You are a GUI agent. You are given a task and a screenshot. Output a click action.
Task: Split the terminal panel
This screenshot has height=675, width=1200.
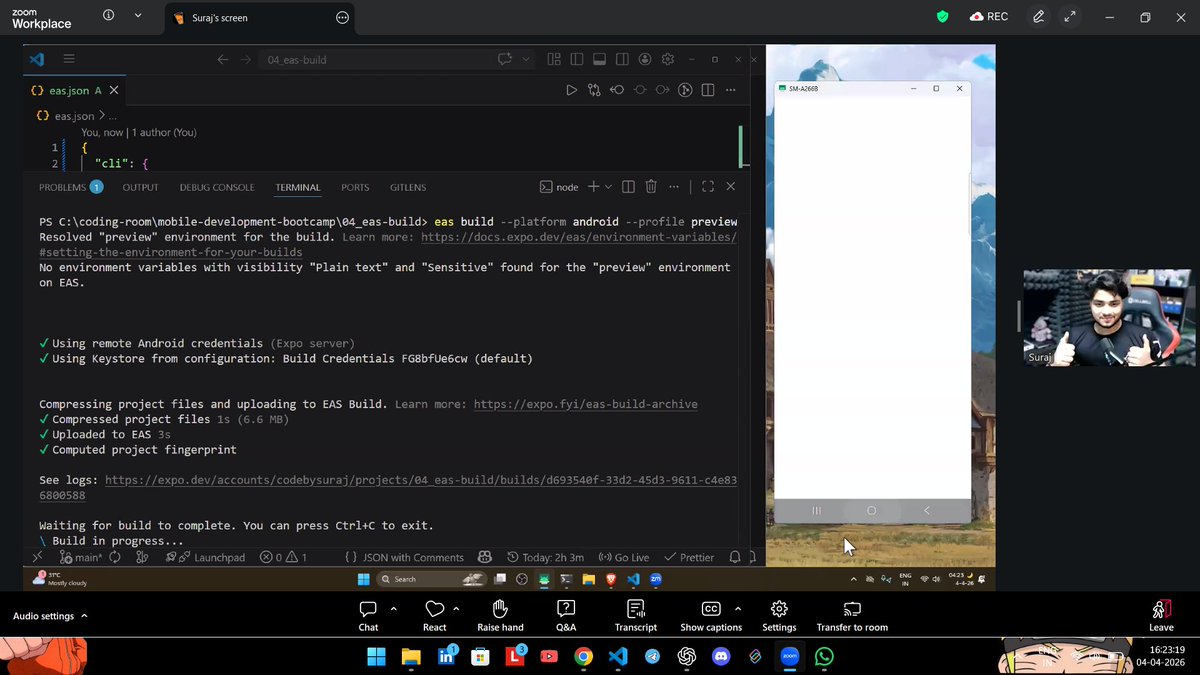click(628, 186)
